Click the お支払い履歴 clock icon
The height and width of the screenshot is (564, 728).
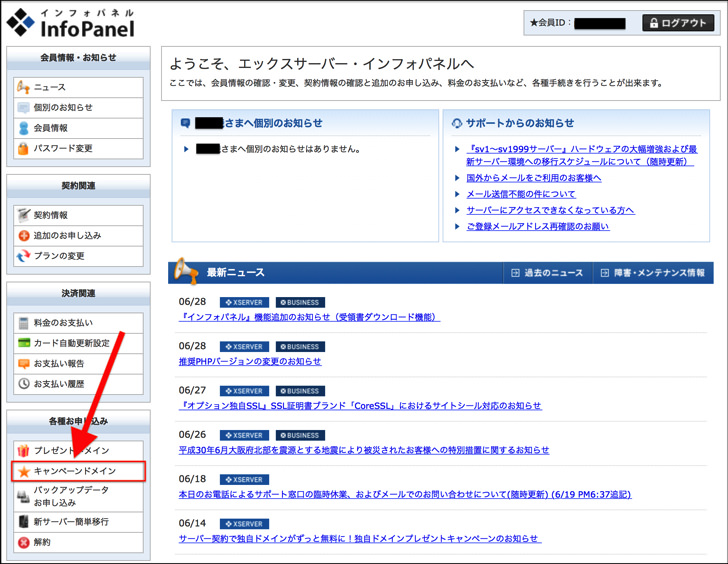click(24, 384)
